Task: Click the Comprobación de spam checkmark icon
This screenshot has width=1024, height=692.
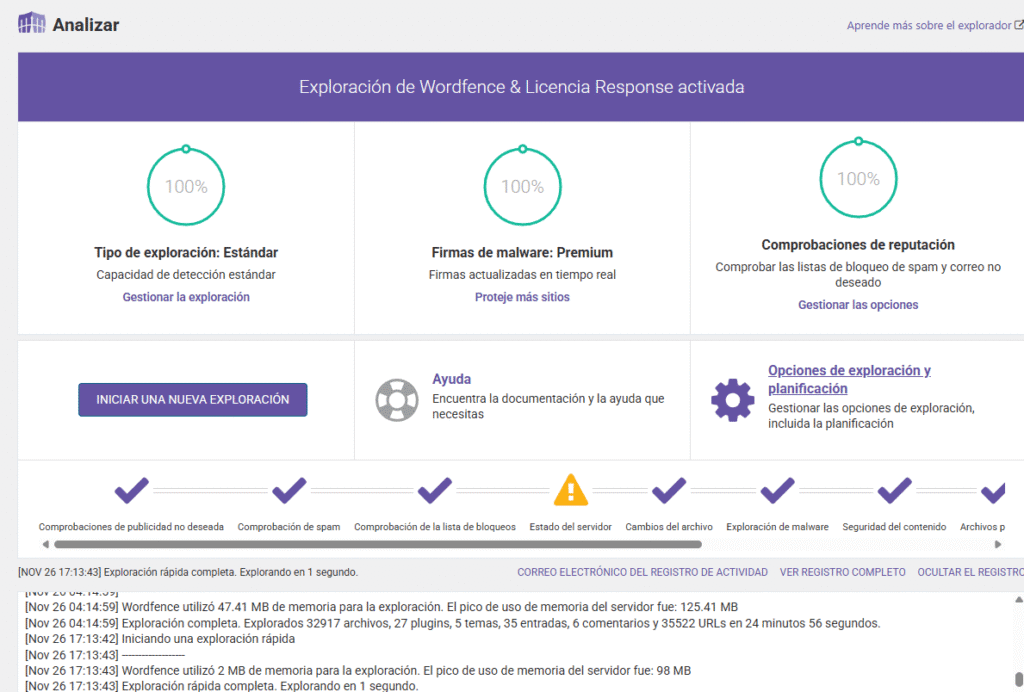Action: click(x=288, y=490)
